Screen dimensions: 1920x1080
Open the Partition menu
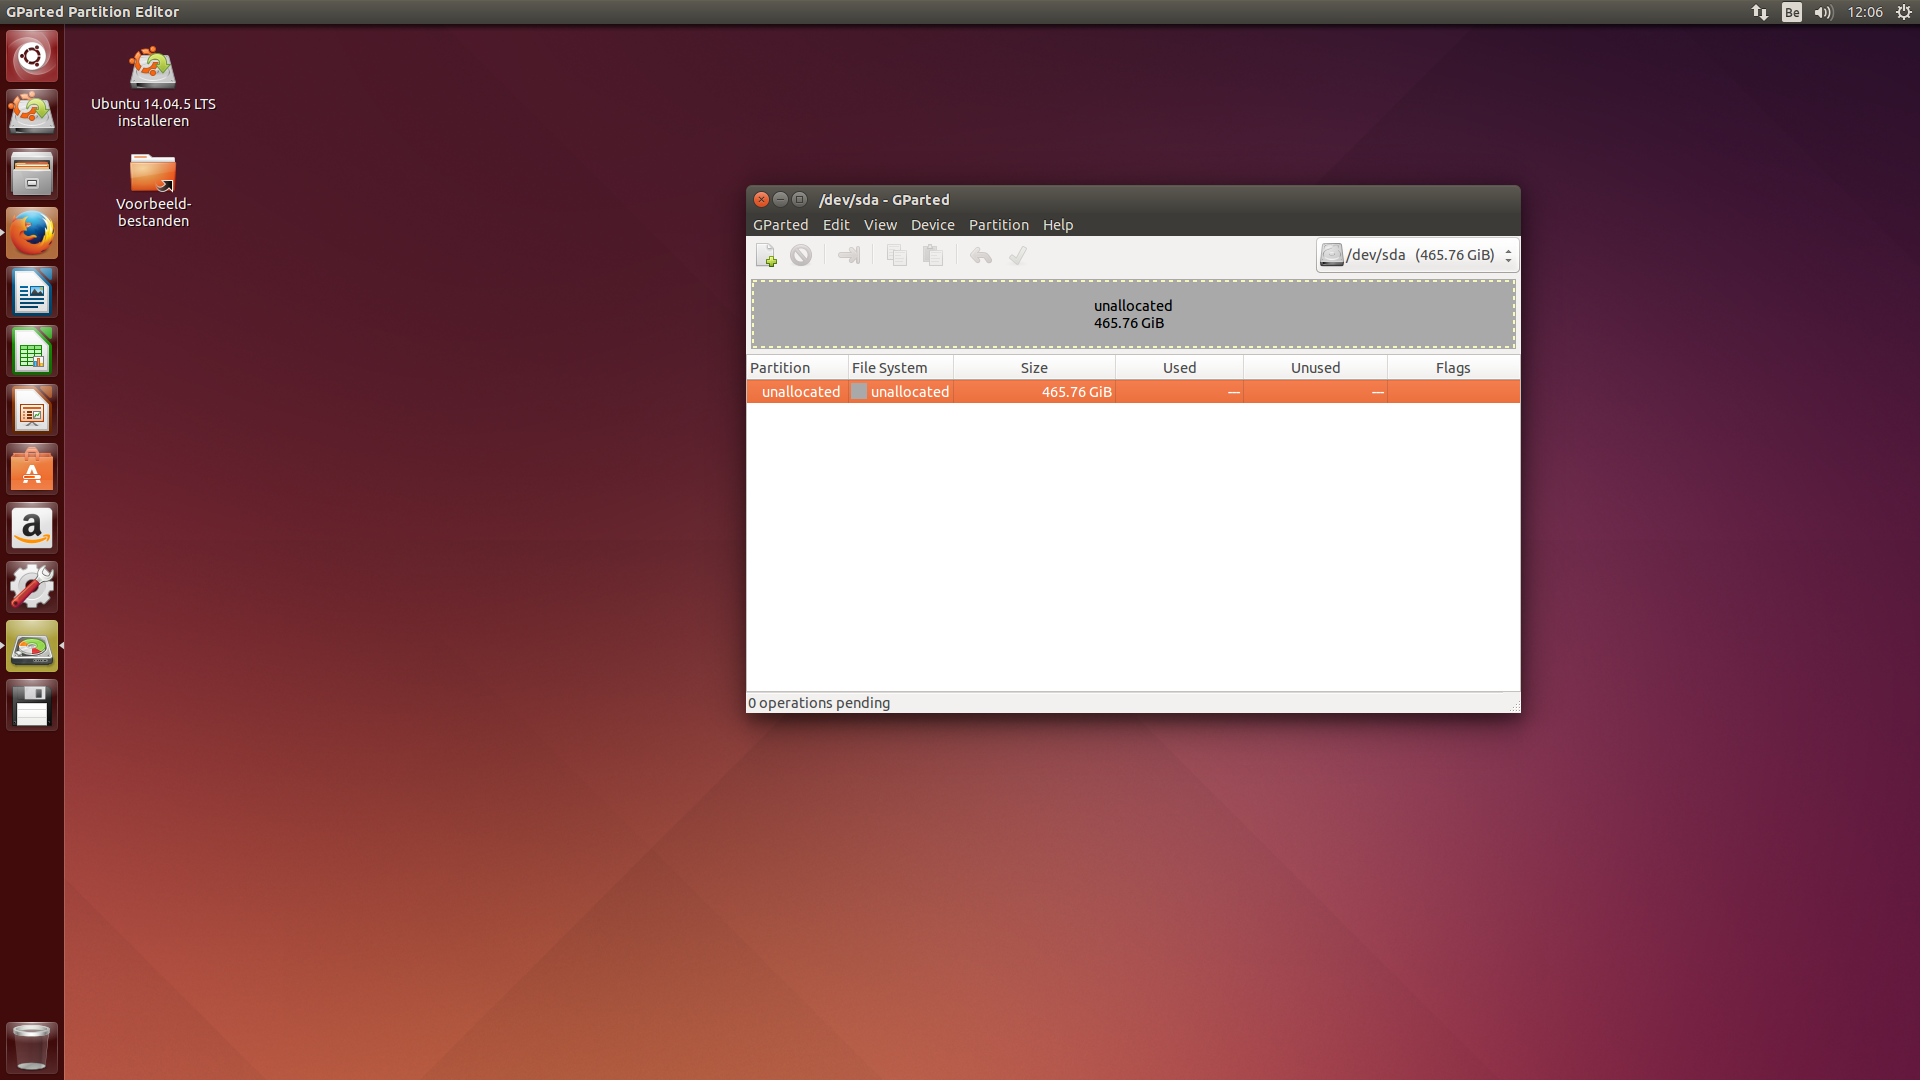[x=998, y=225]
